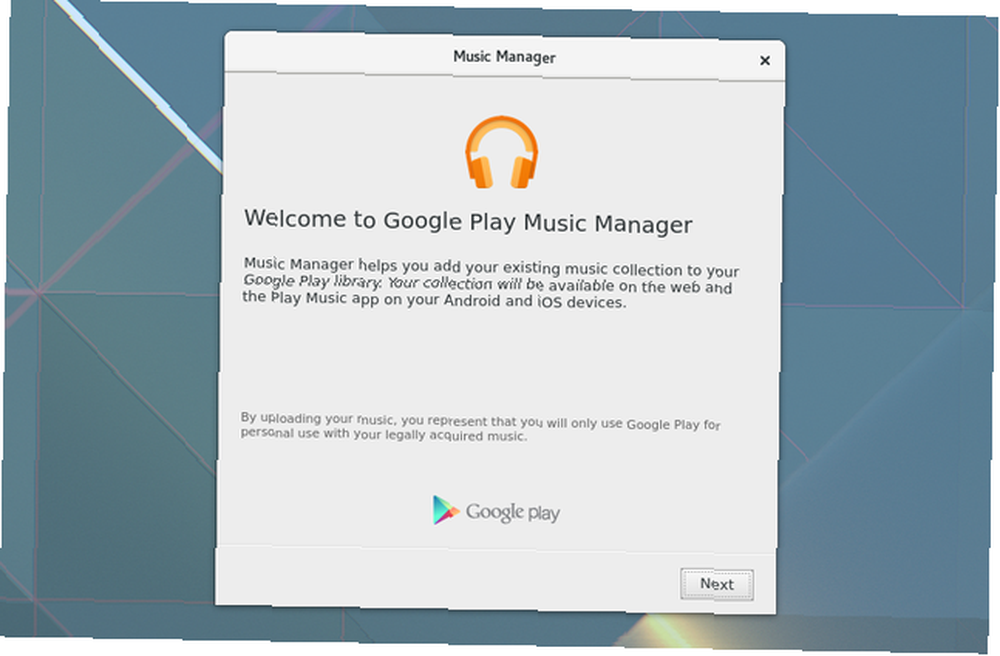Click the disclaimer starting 'By uploading your music'
This screenshot has width=1000, height=656.
tap(480, 426)
